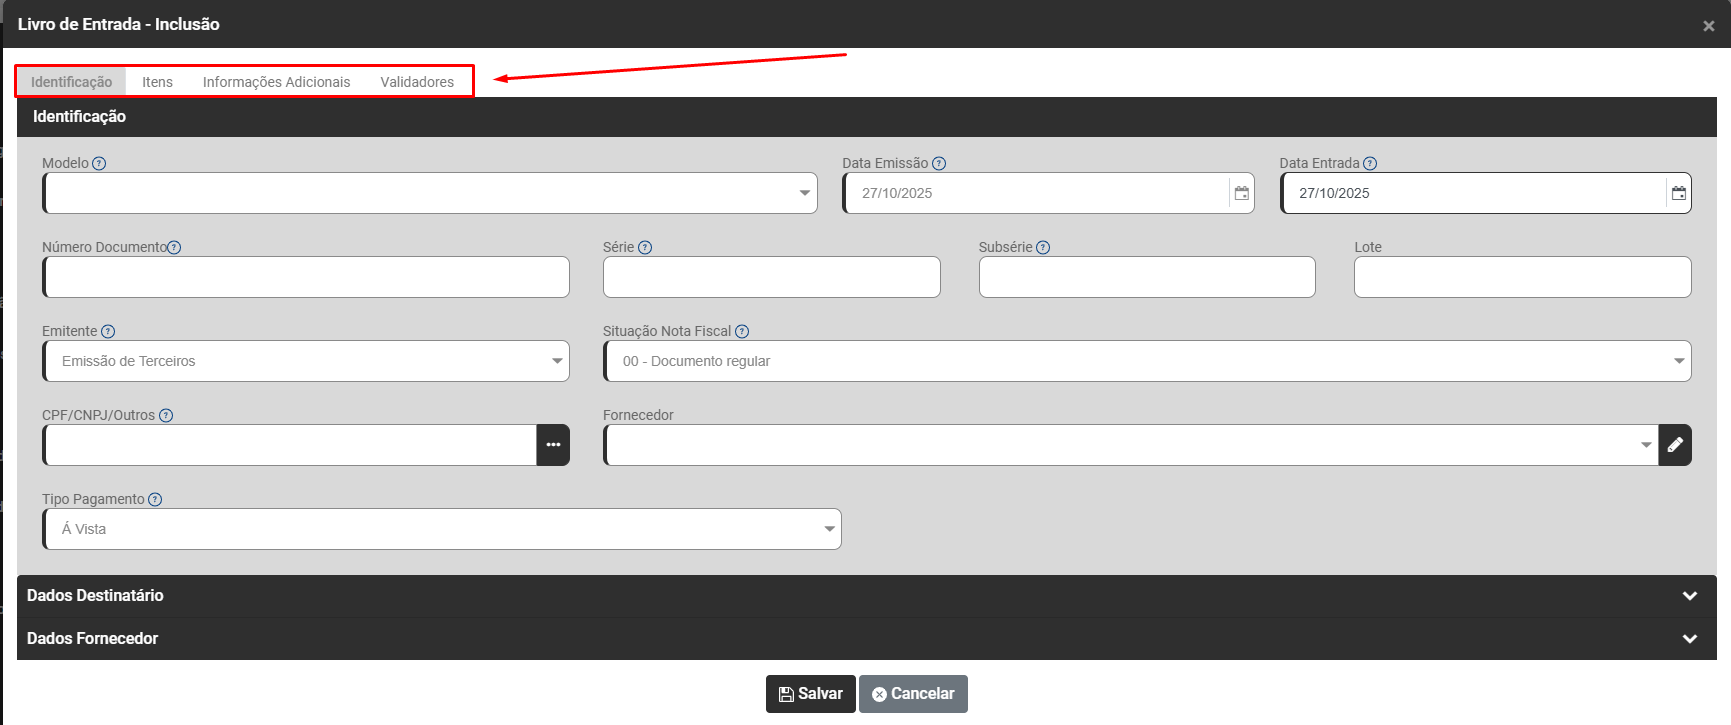
Task: Click the Identificação section header
Action: coord(867,117)
